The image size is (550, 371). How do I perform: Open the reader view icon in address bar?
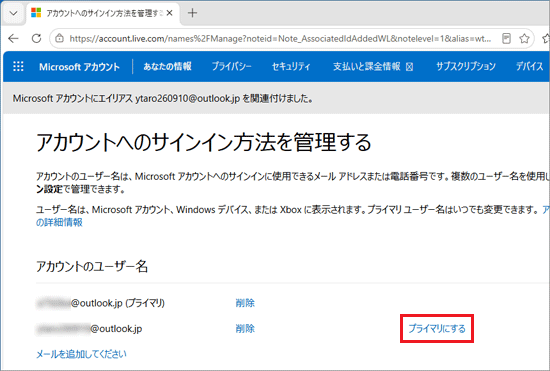(x=506, y=38)
